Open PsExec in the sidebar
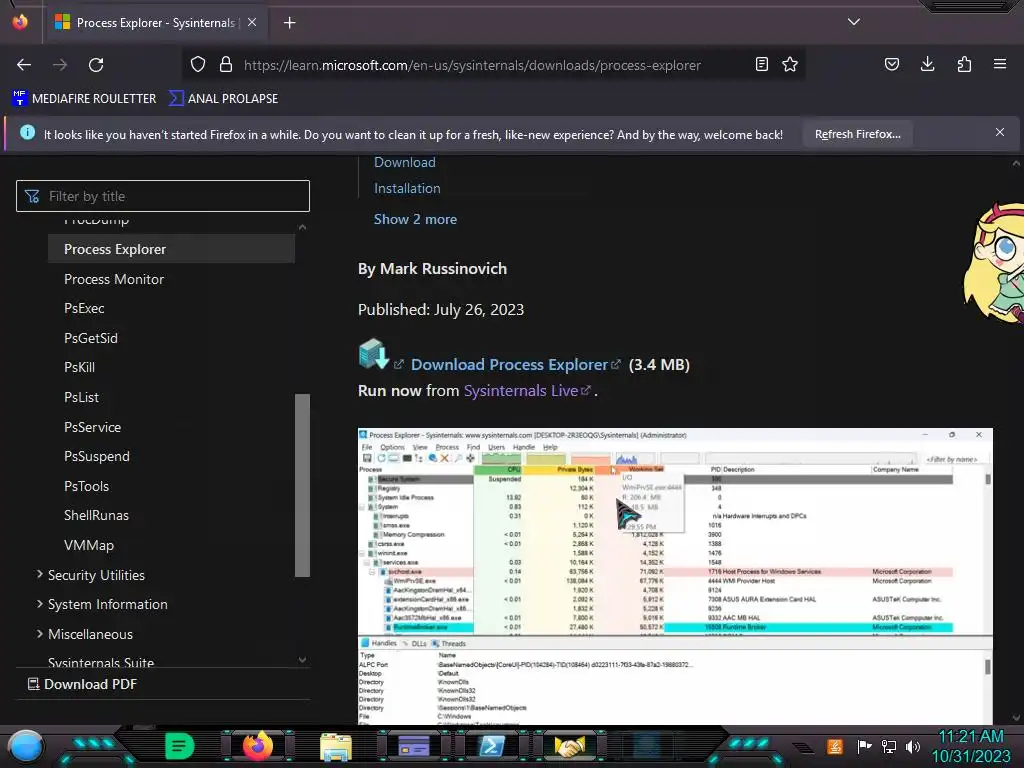Image resolution: width=1024 pixels, height=768 pixels. point(84,308)
